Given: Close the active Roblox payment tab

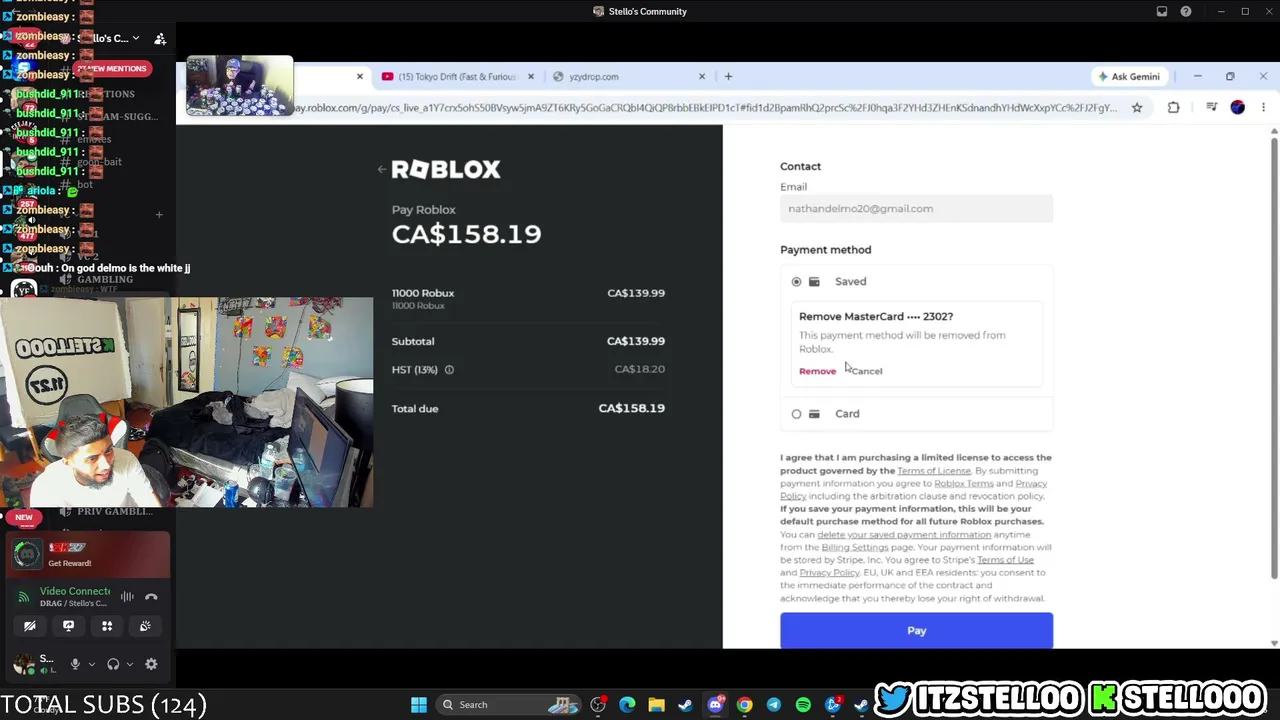Looking at the screenshot, I should click(x=360, y=77).
